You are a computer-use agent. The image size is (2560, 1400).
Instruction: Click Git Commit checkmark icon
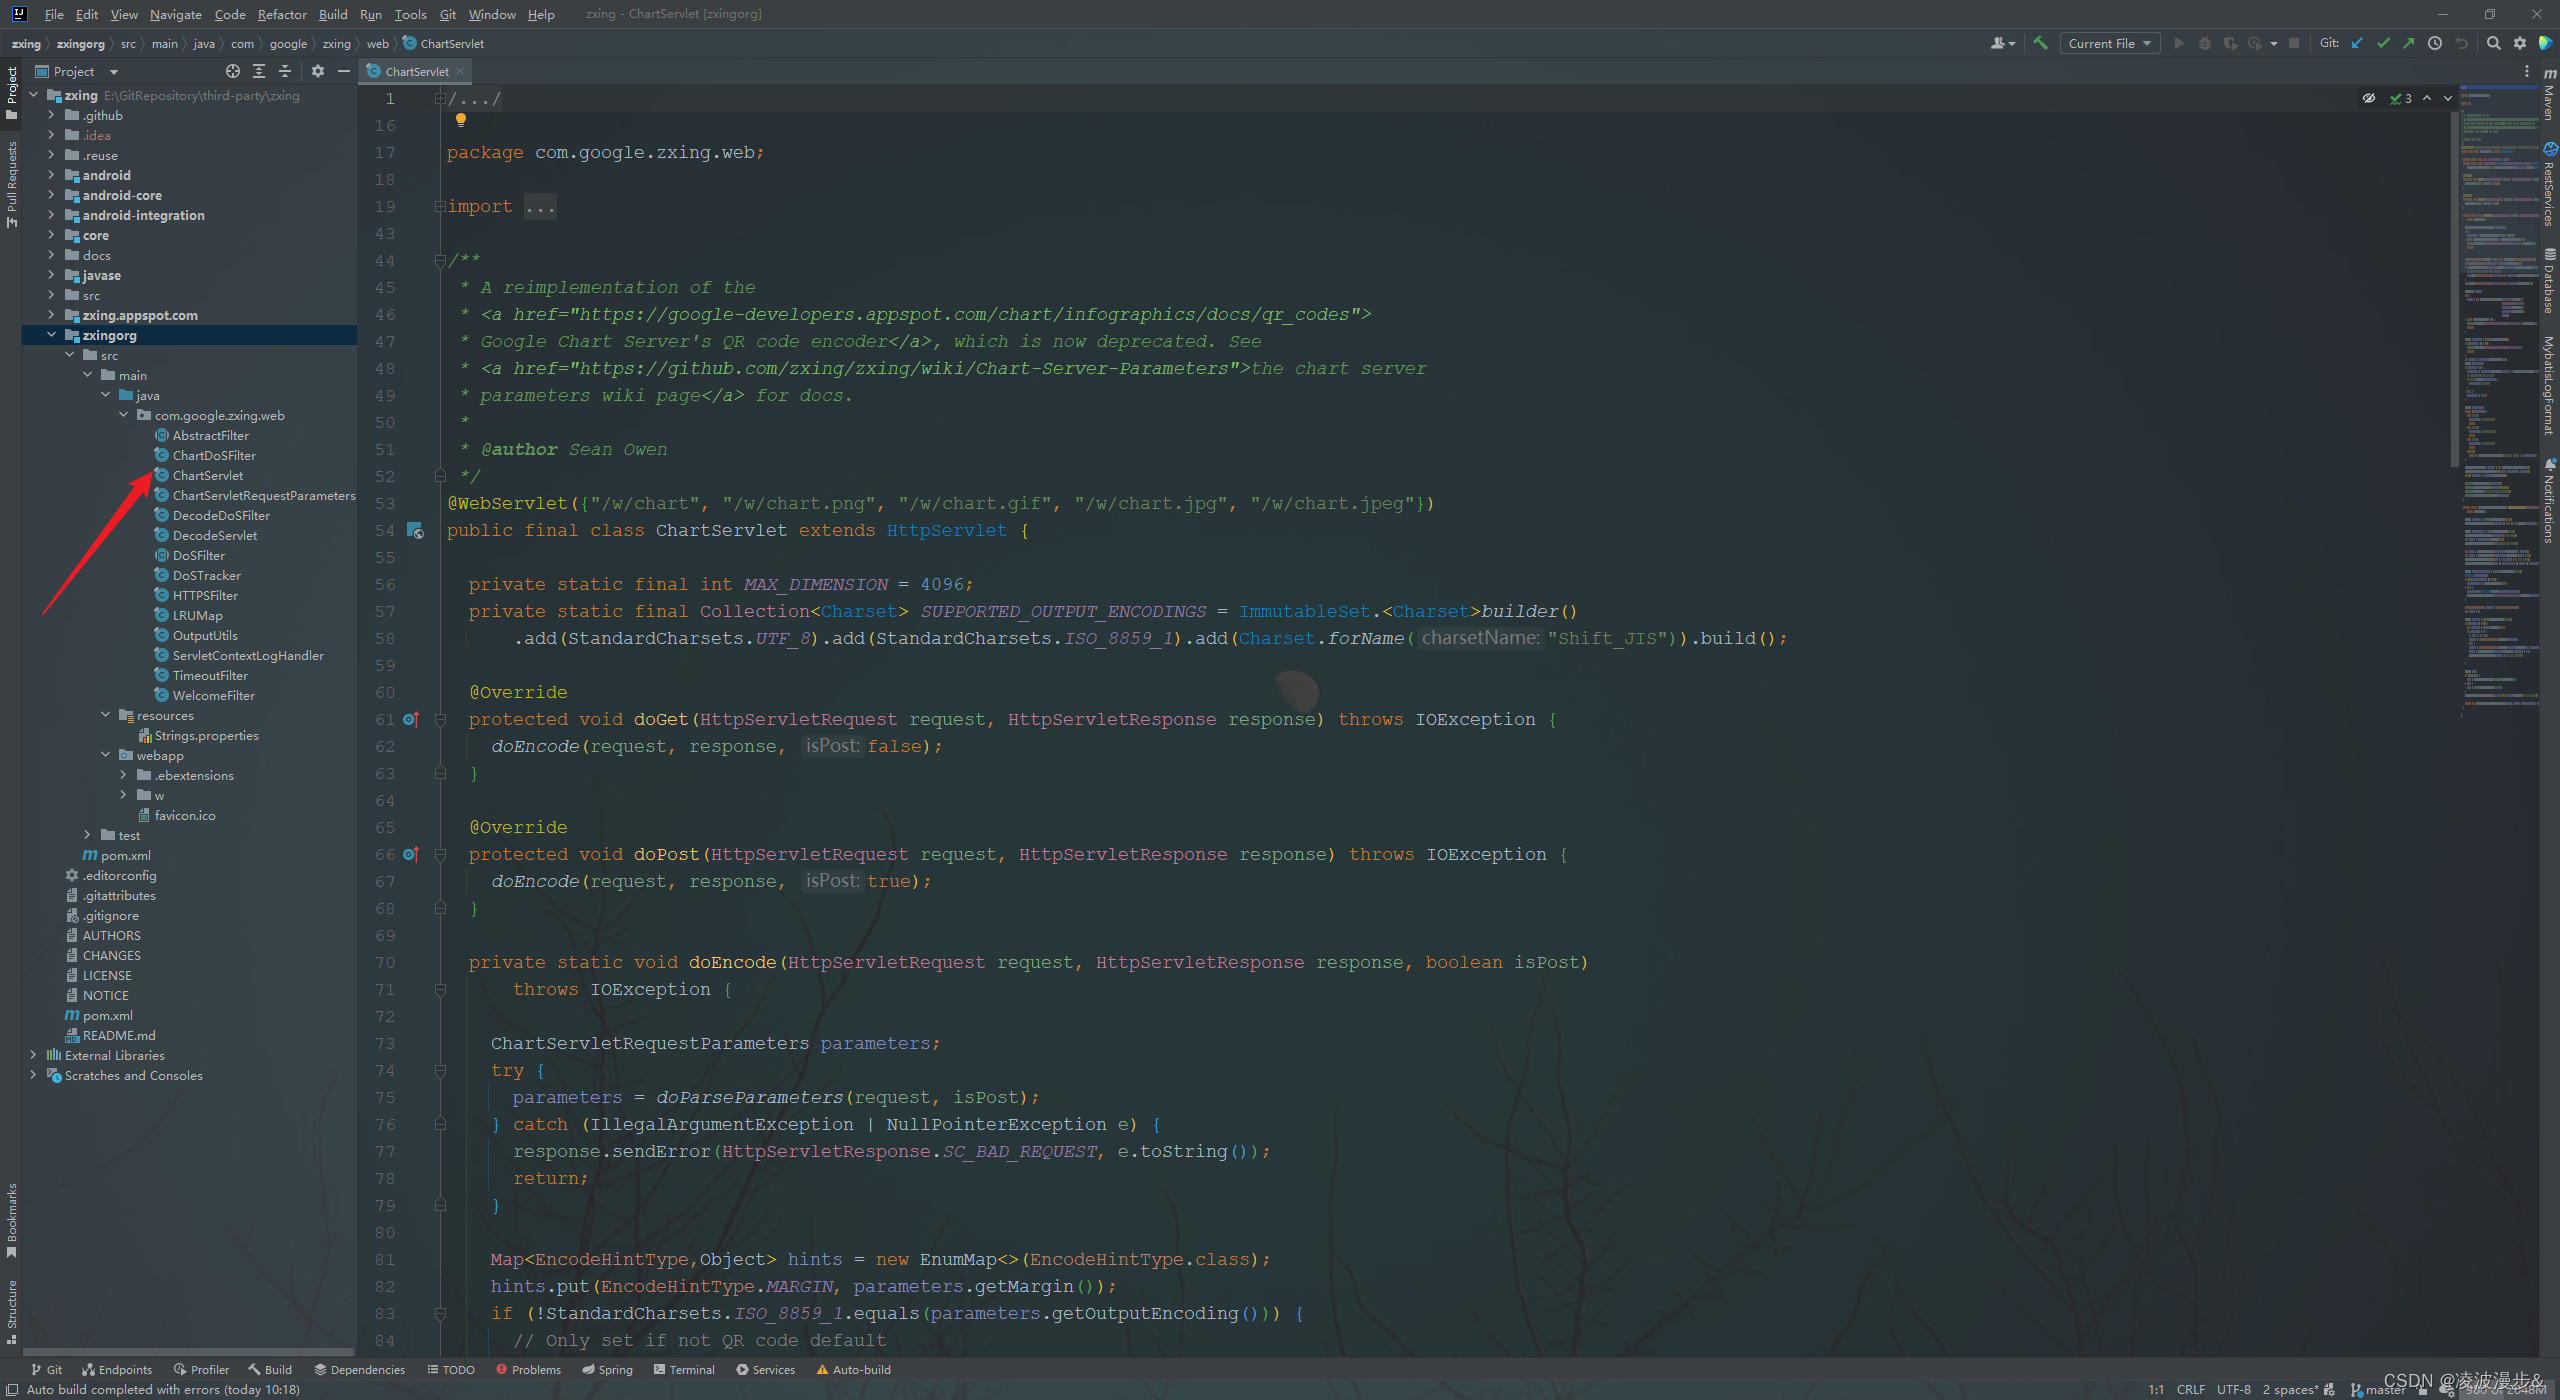(2383, 43)
